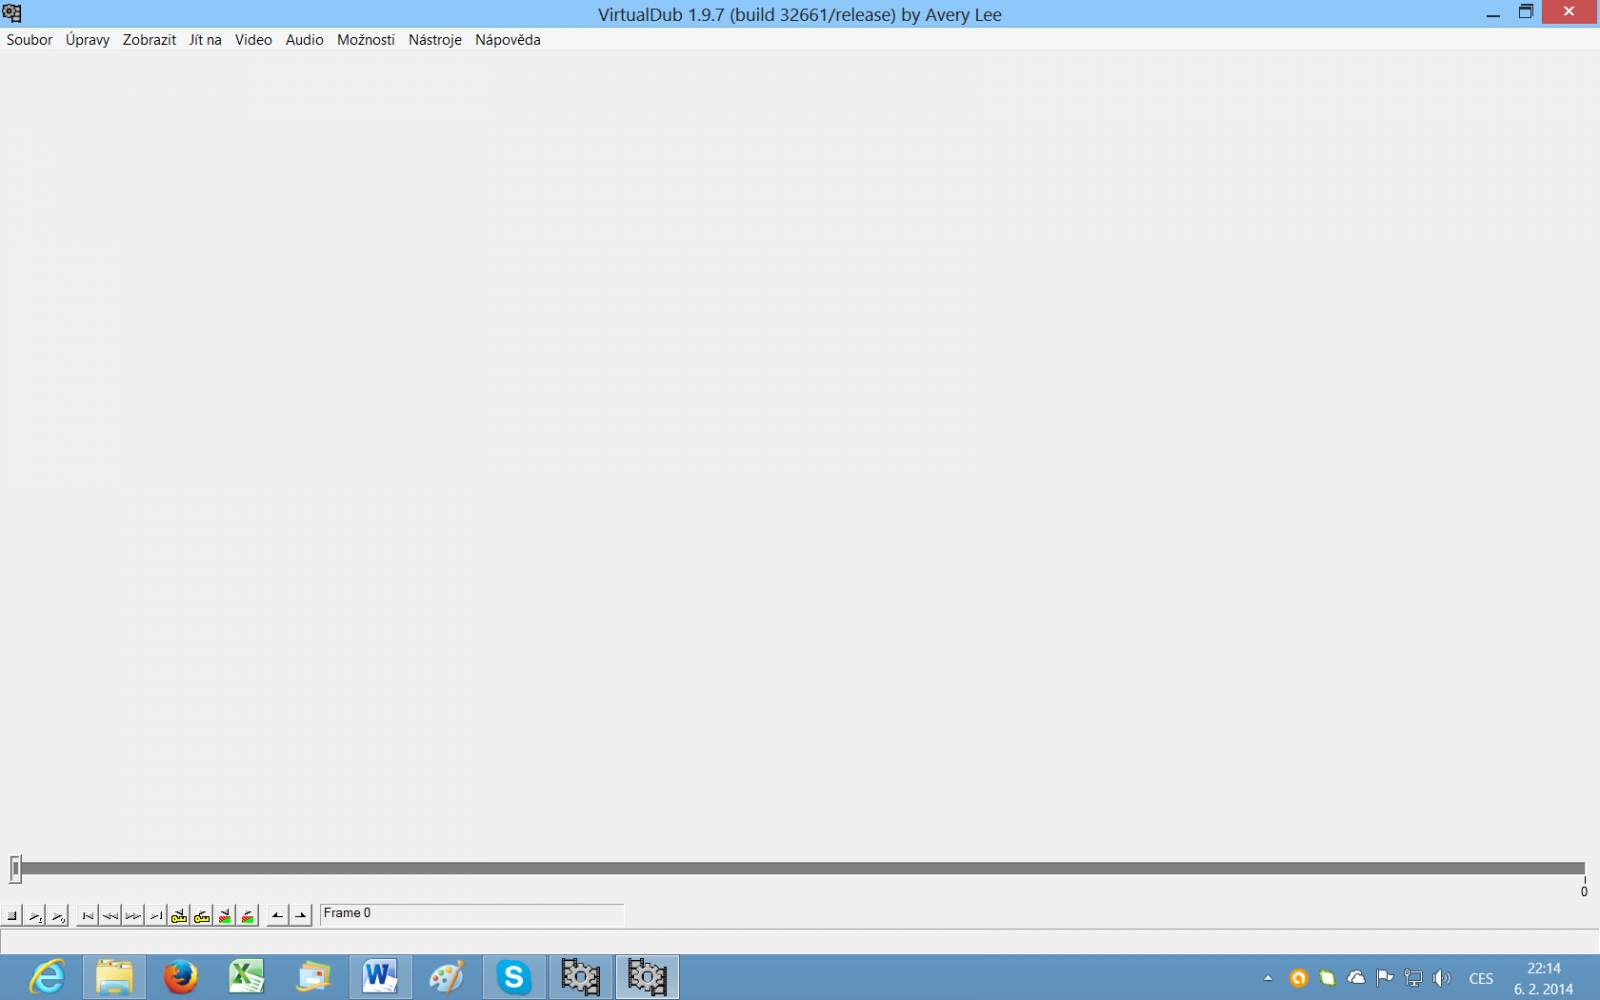The image size is (1600, 1000).
Task: Set the selection end mark
Action: point(301,915)
